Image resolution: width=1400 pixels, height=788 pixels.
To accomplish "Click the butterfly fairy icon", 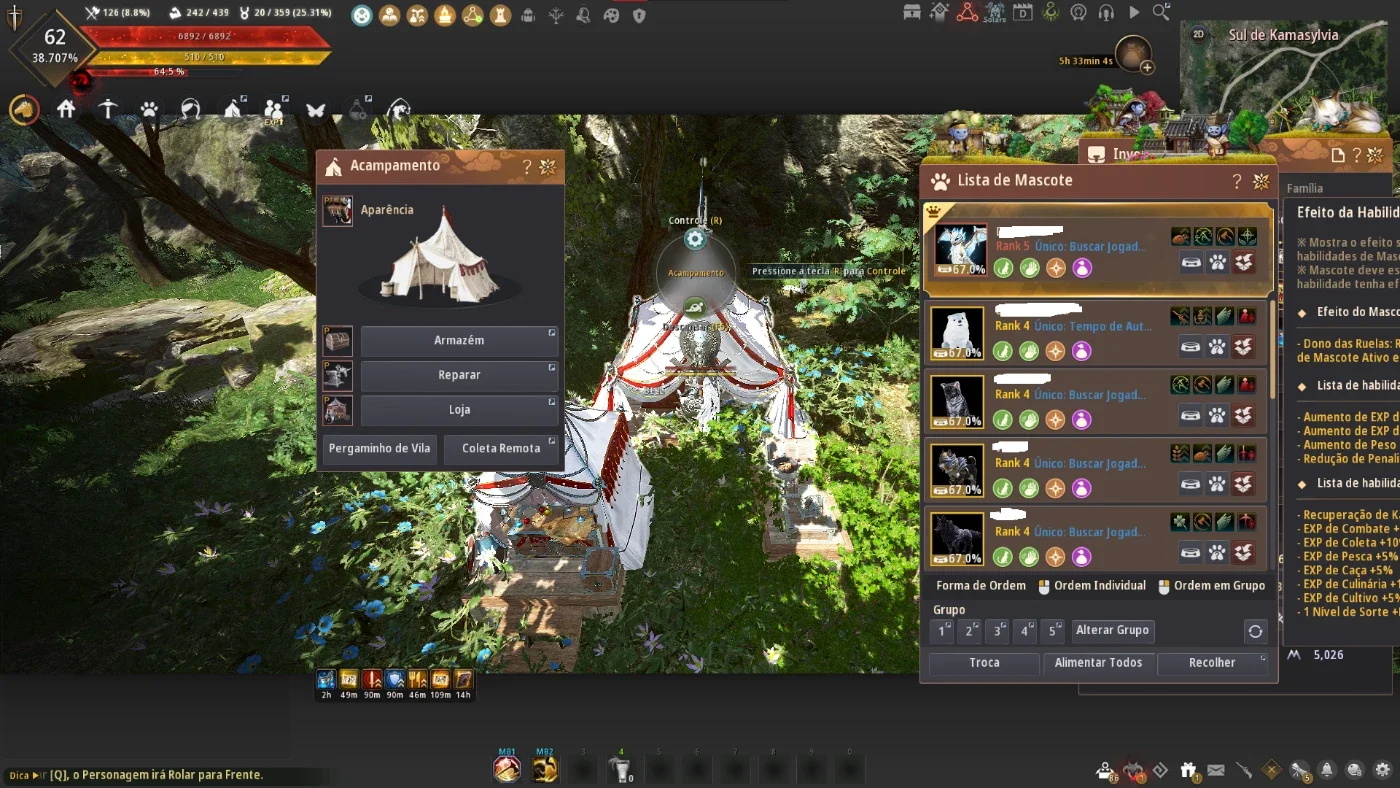I will pos(316,109).
